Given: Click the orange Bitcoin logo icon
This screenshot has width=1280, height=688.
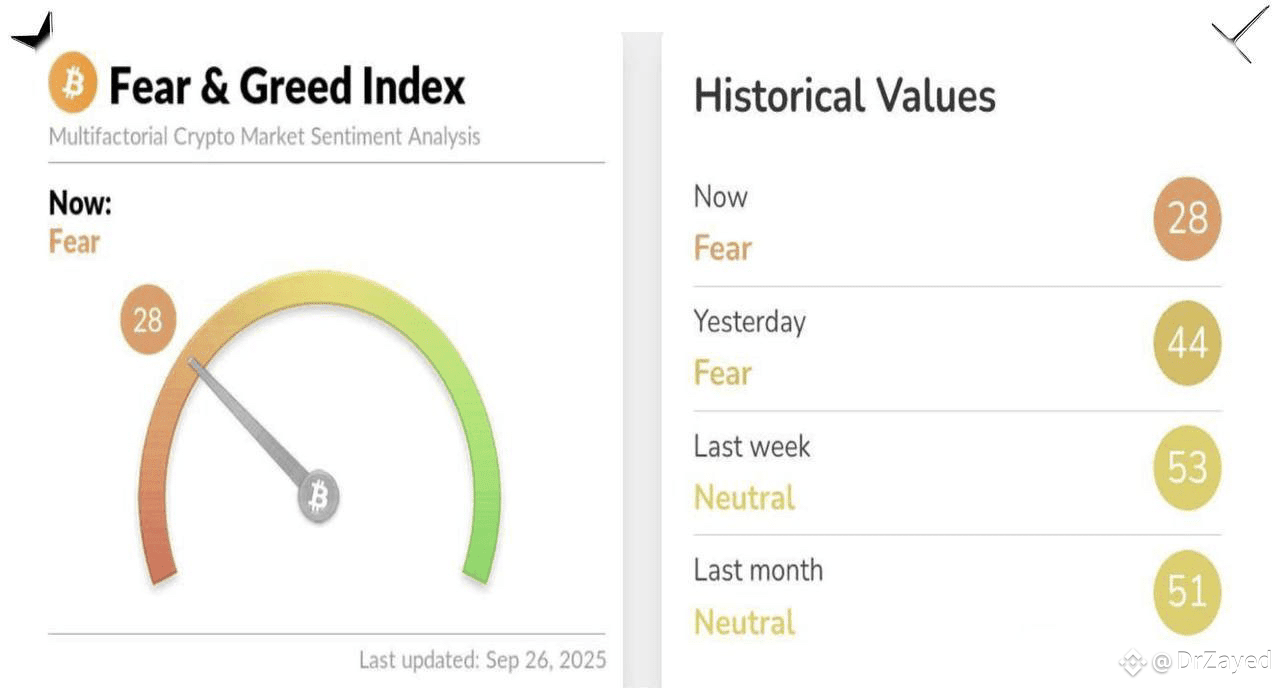Looking at the screenshot, I should 73,83.
